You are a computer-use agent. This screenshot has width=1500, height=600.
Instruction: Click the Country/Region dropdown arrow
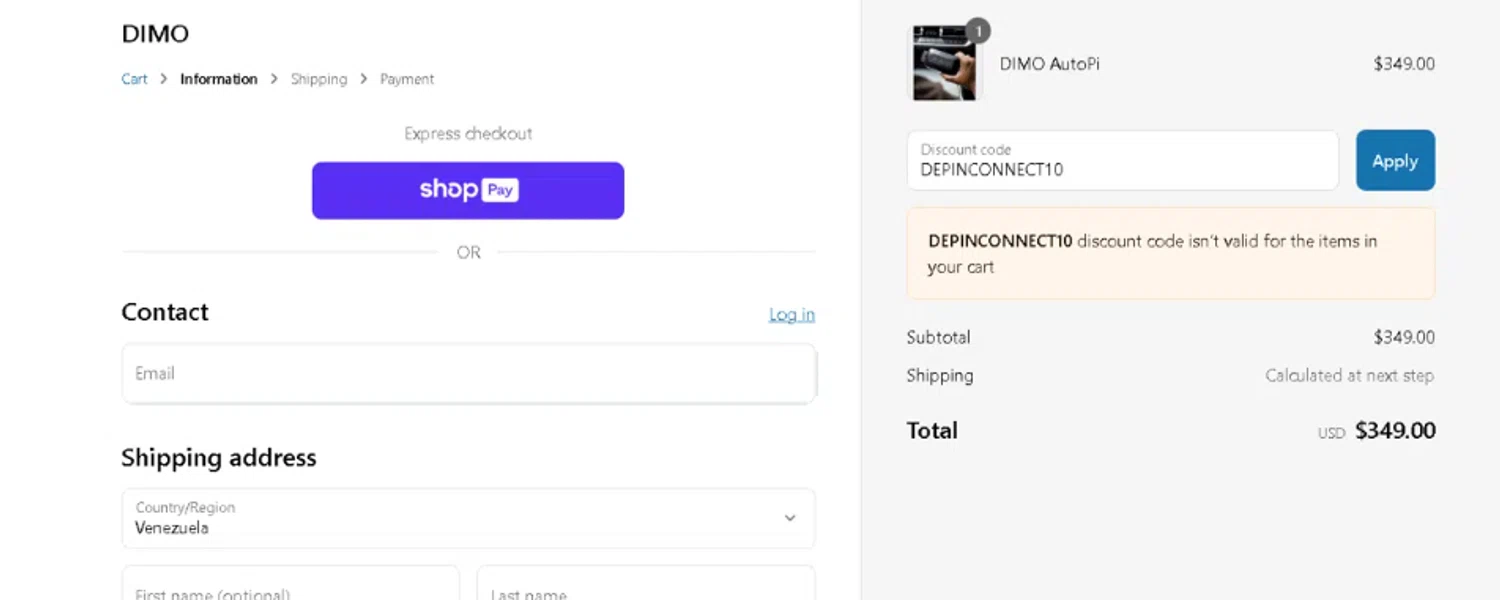(x=790, y=518)
